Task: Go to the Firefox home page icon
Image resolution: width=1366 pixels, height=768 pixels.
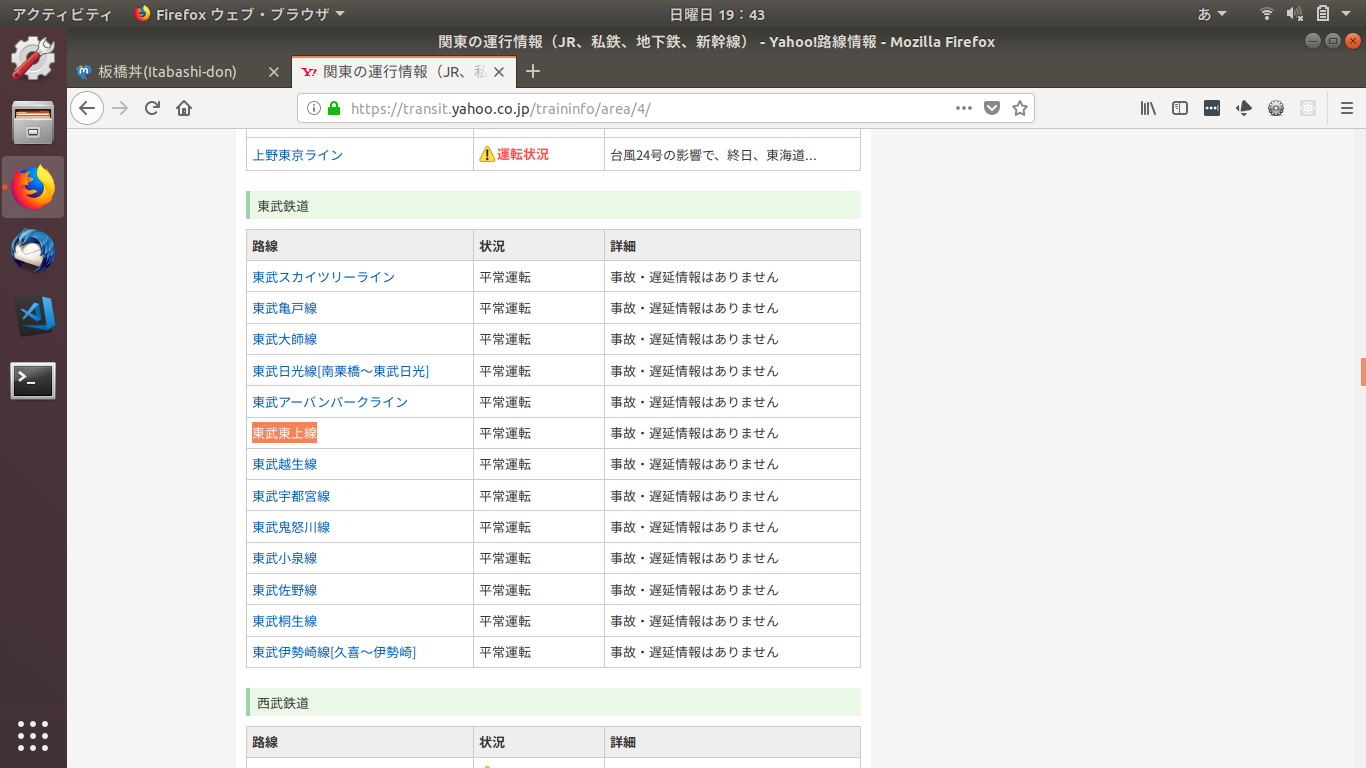Action: tap(184, 108)
